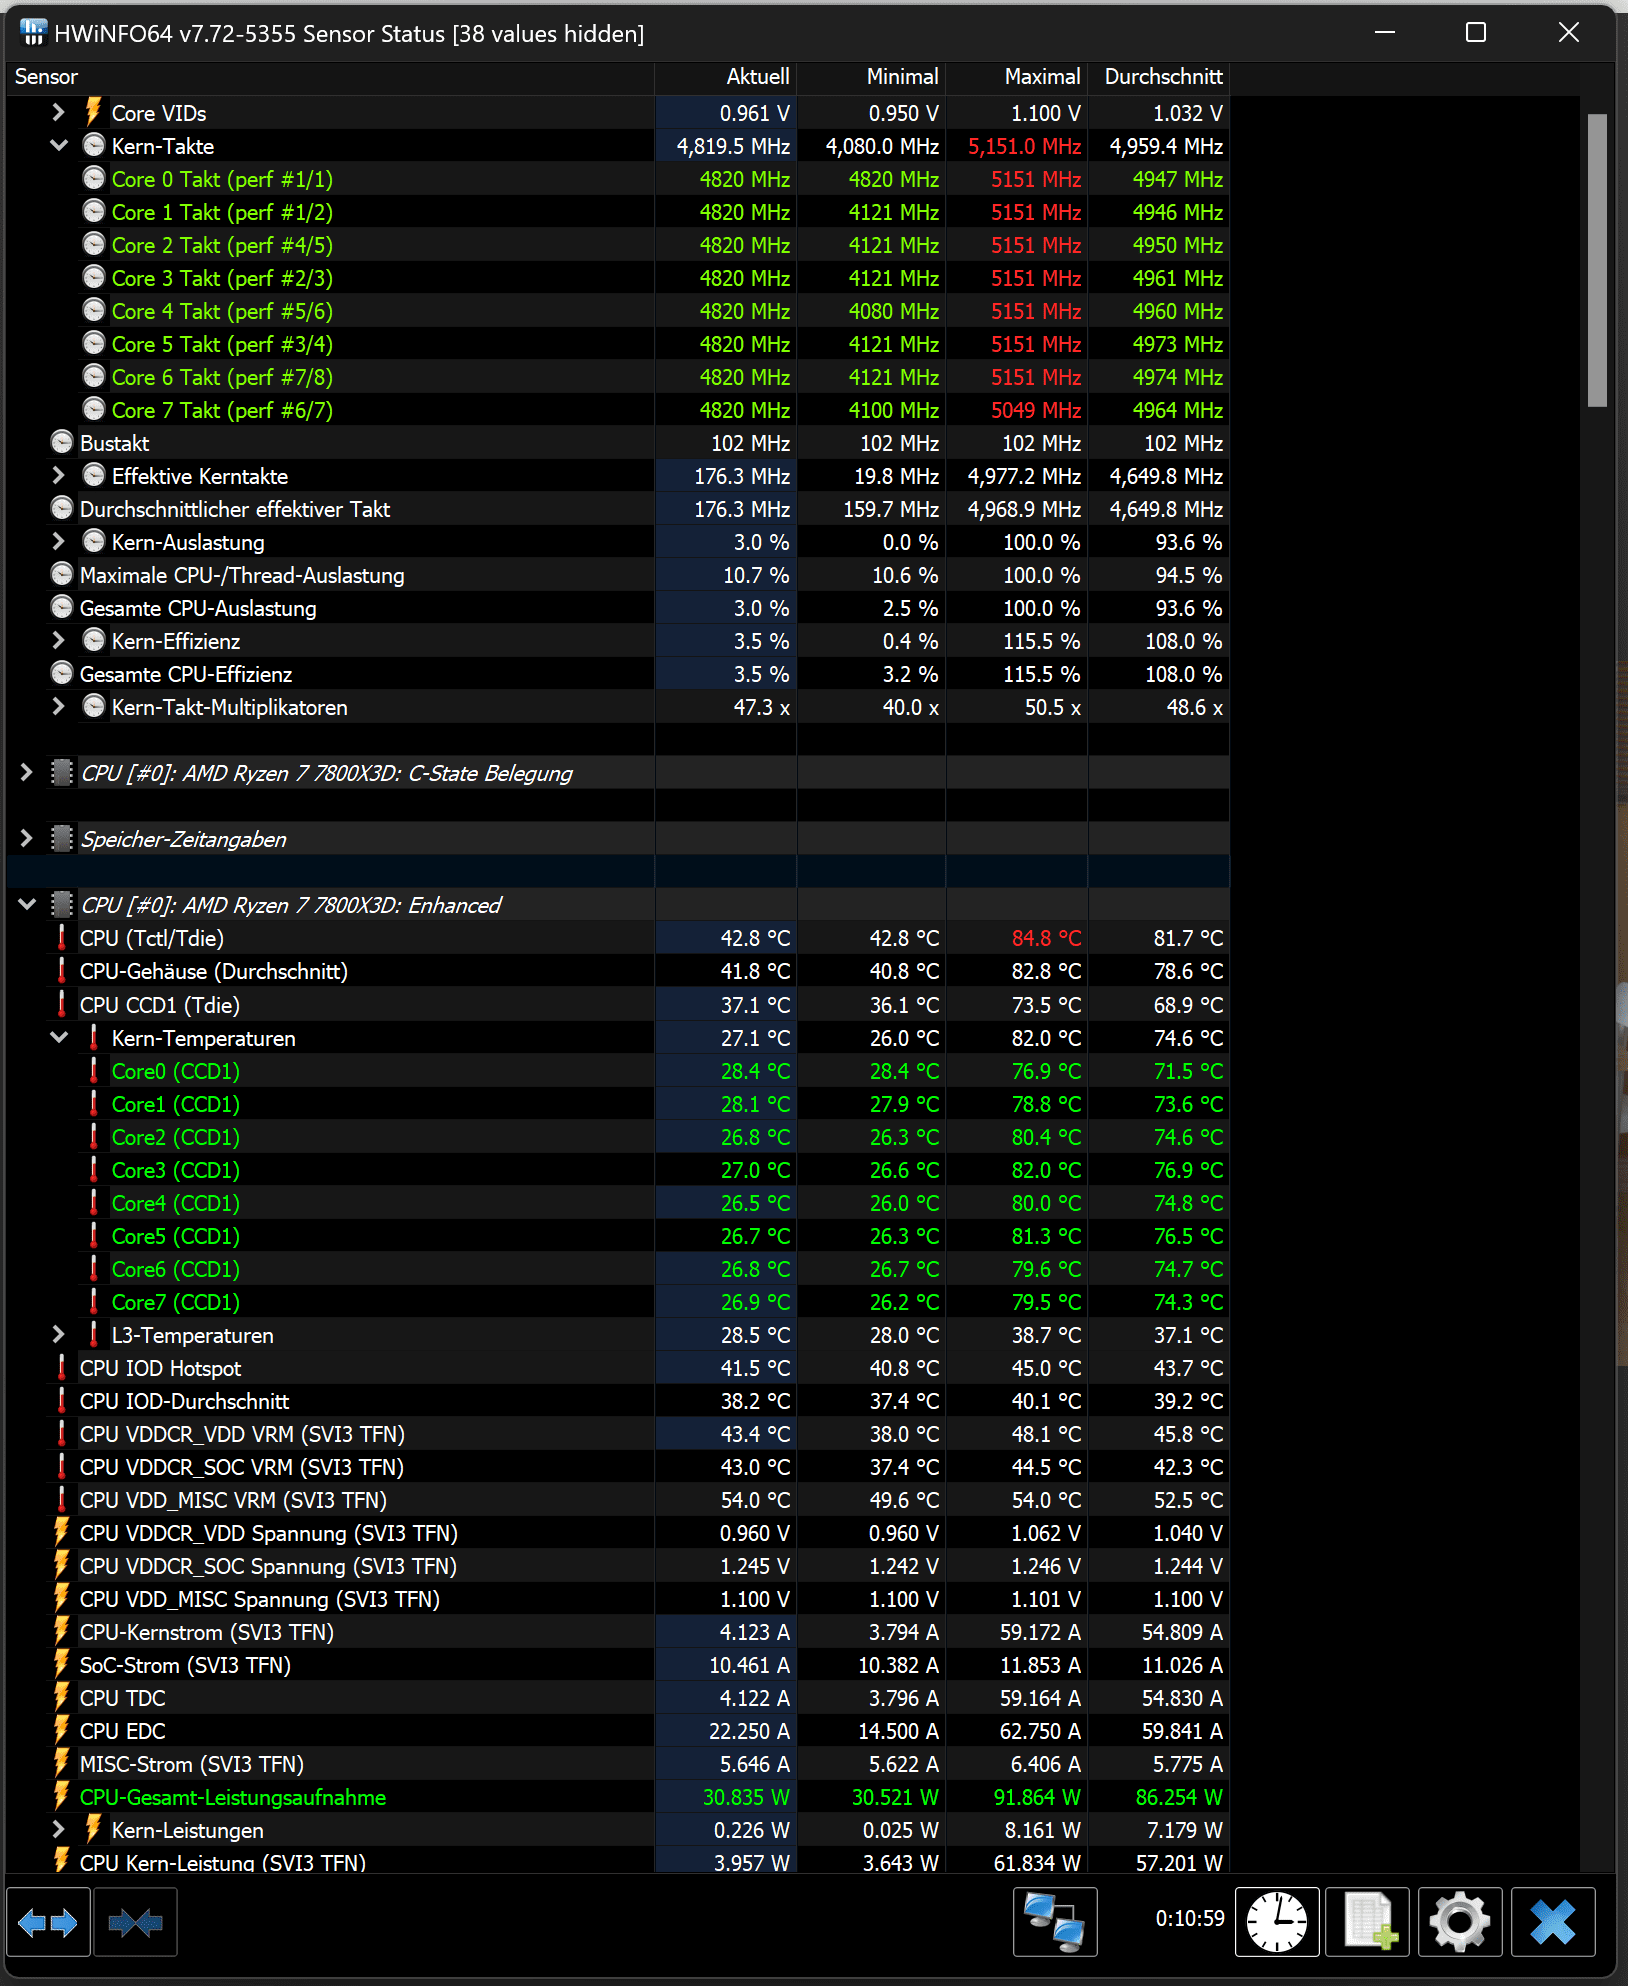Click the Sensor column header
The width and height of the screenshot is (1628, 1986).
point(330,77)
